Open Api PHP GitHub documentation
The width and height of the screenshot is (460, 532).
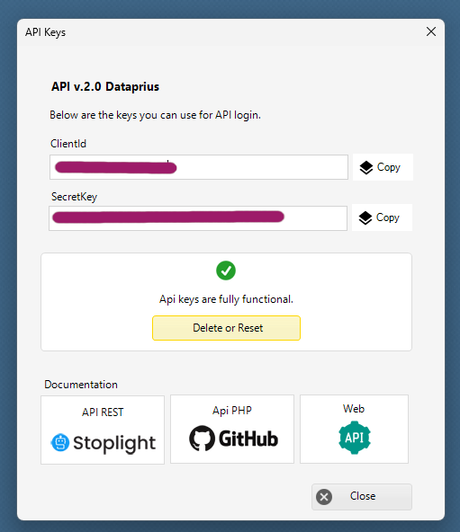232,429
